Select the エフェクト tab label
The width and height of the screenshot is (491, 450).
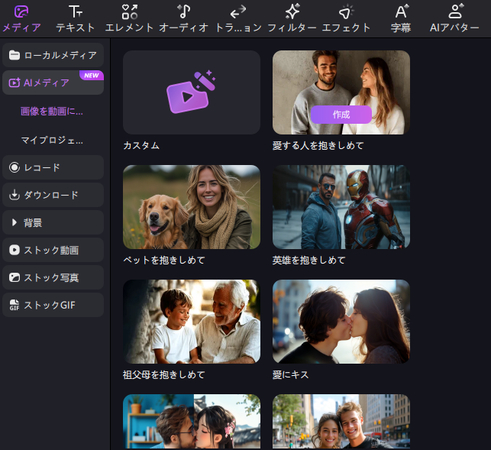[x=346, y=28]
